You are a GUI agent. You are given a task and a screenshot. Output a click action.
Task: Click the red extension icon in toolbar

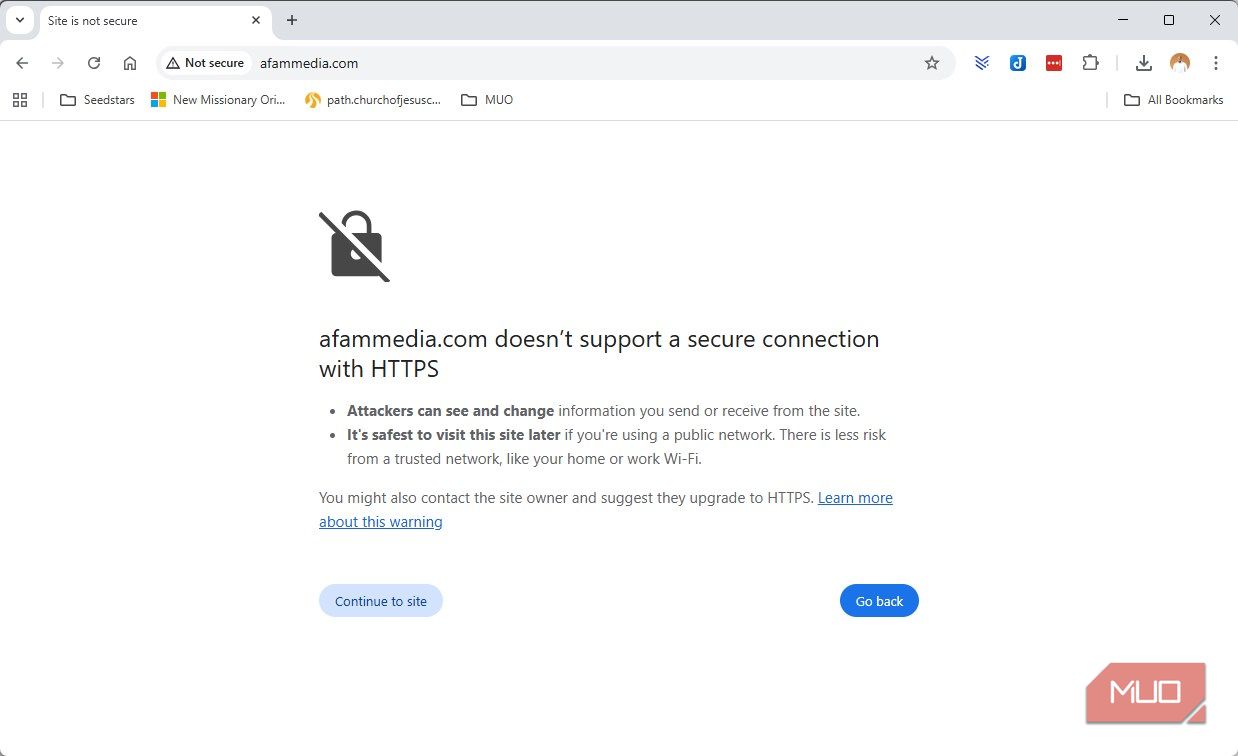click(x=1054, y=63)
